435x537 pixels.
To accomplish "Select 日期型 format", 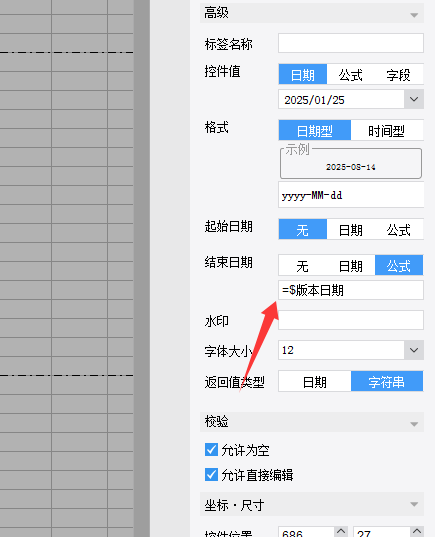I will coord(315,130).
